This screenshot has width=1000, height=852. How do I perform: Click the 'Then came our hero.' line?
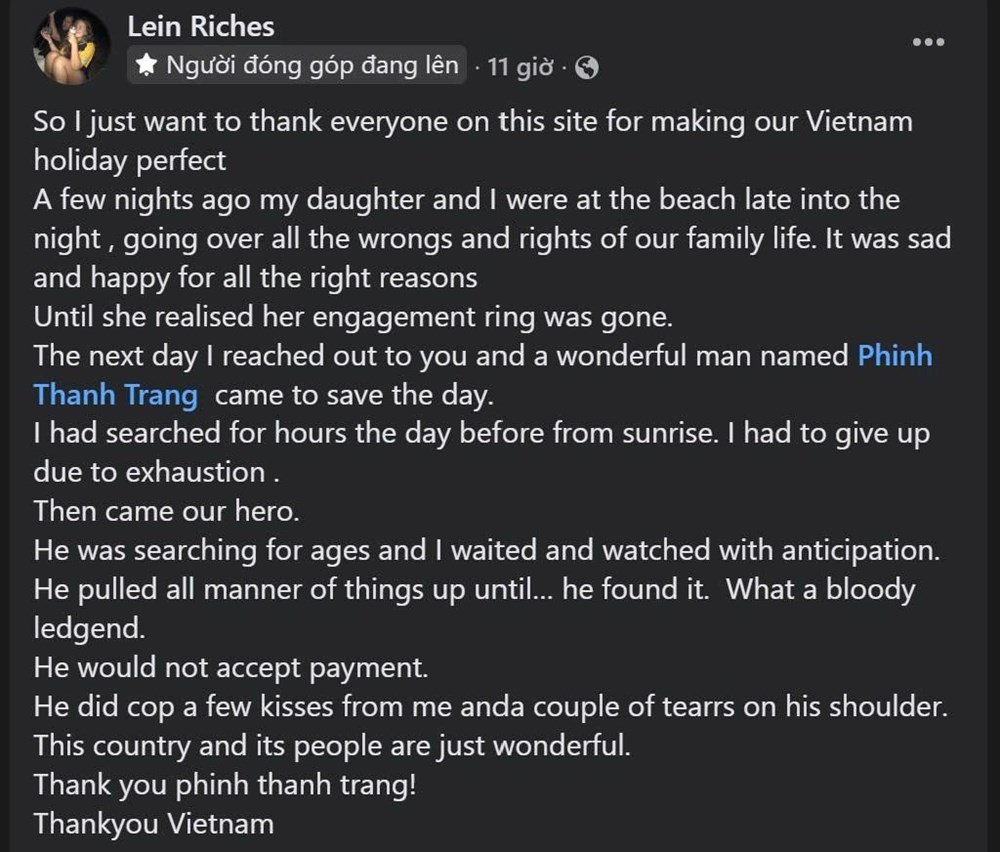[166, 511]
